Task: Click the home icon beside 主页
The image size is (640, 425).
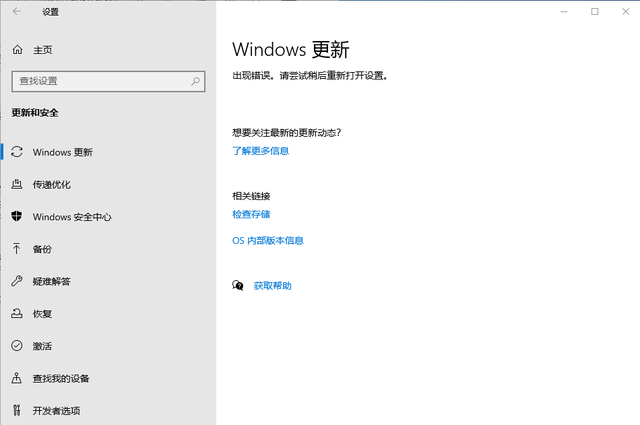Action: point(17,50)
